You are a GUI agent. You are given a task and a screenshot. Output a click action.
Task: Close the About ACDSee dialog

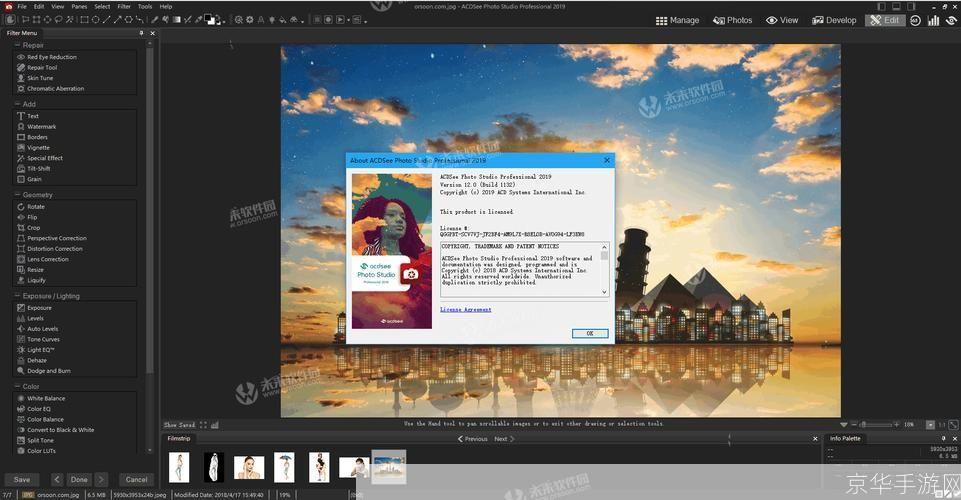click(607, 160)
